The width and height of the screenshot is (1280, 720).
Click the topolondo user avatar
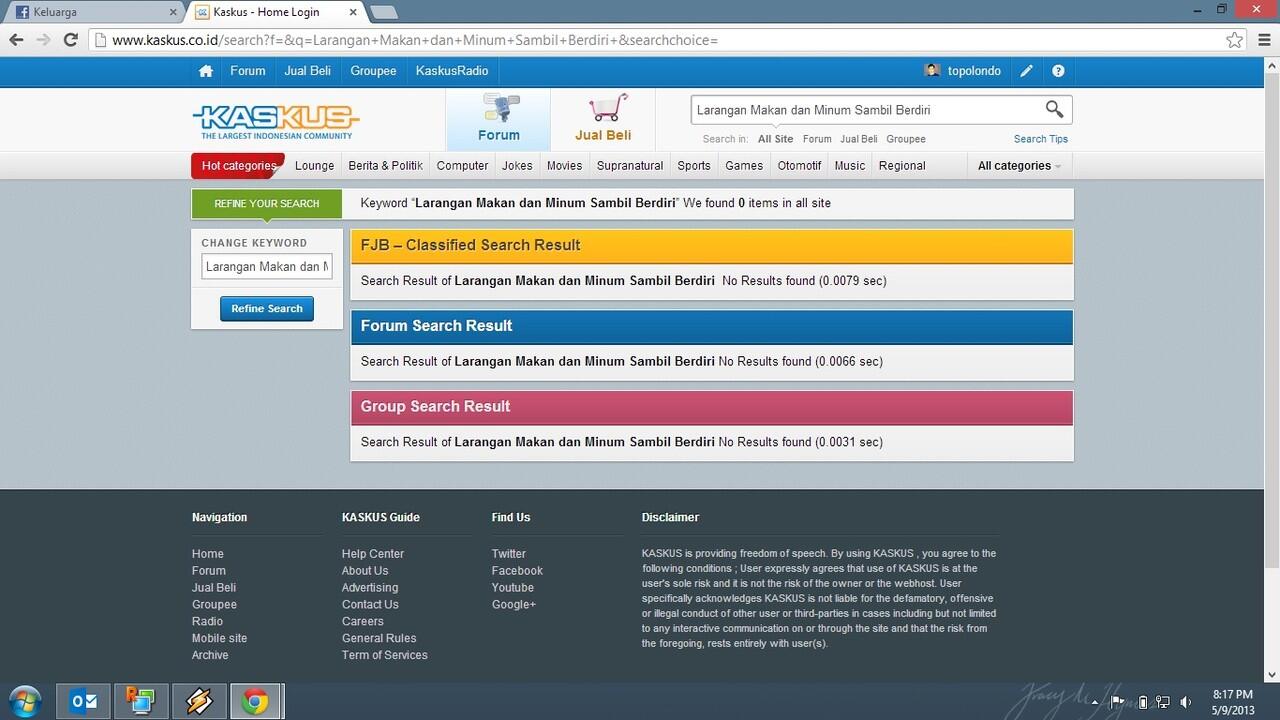tap(933, 71)
